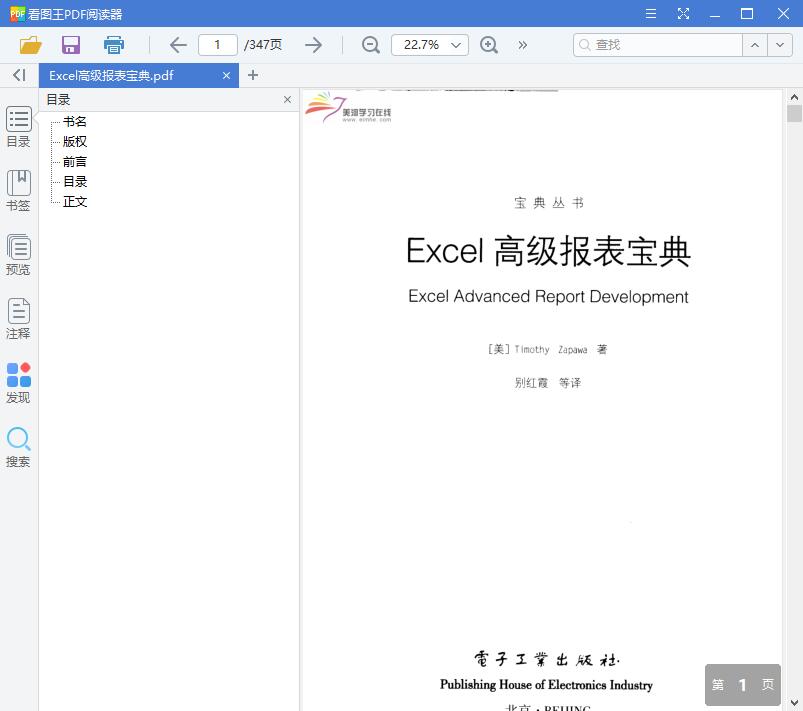
Task: Open the 前言 section from the catalog
Action: (74, 161)
